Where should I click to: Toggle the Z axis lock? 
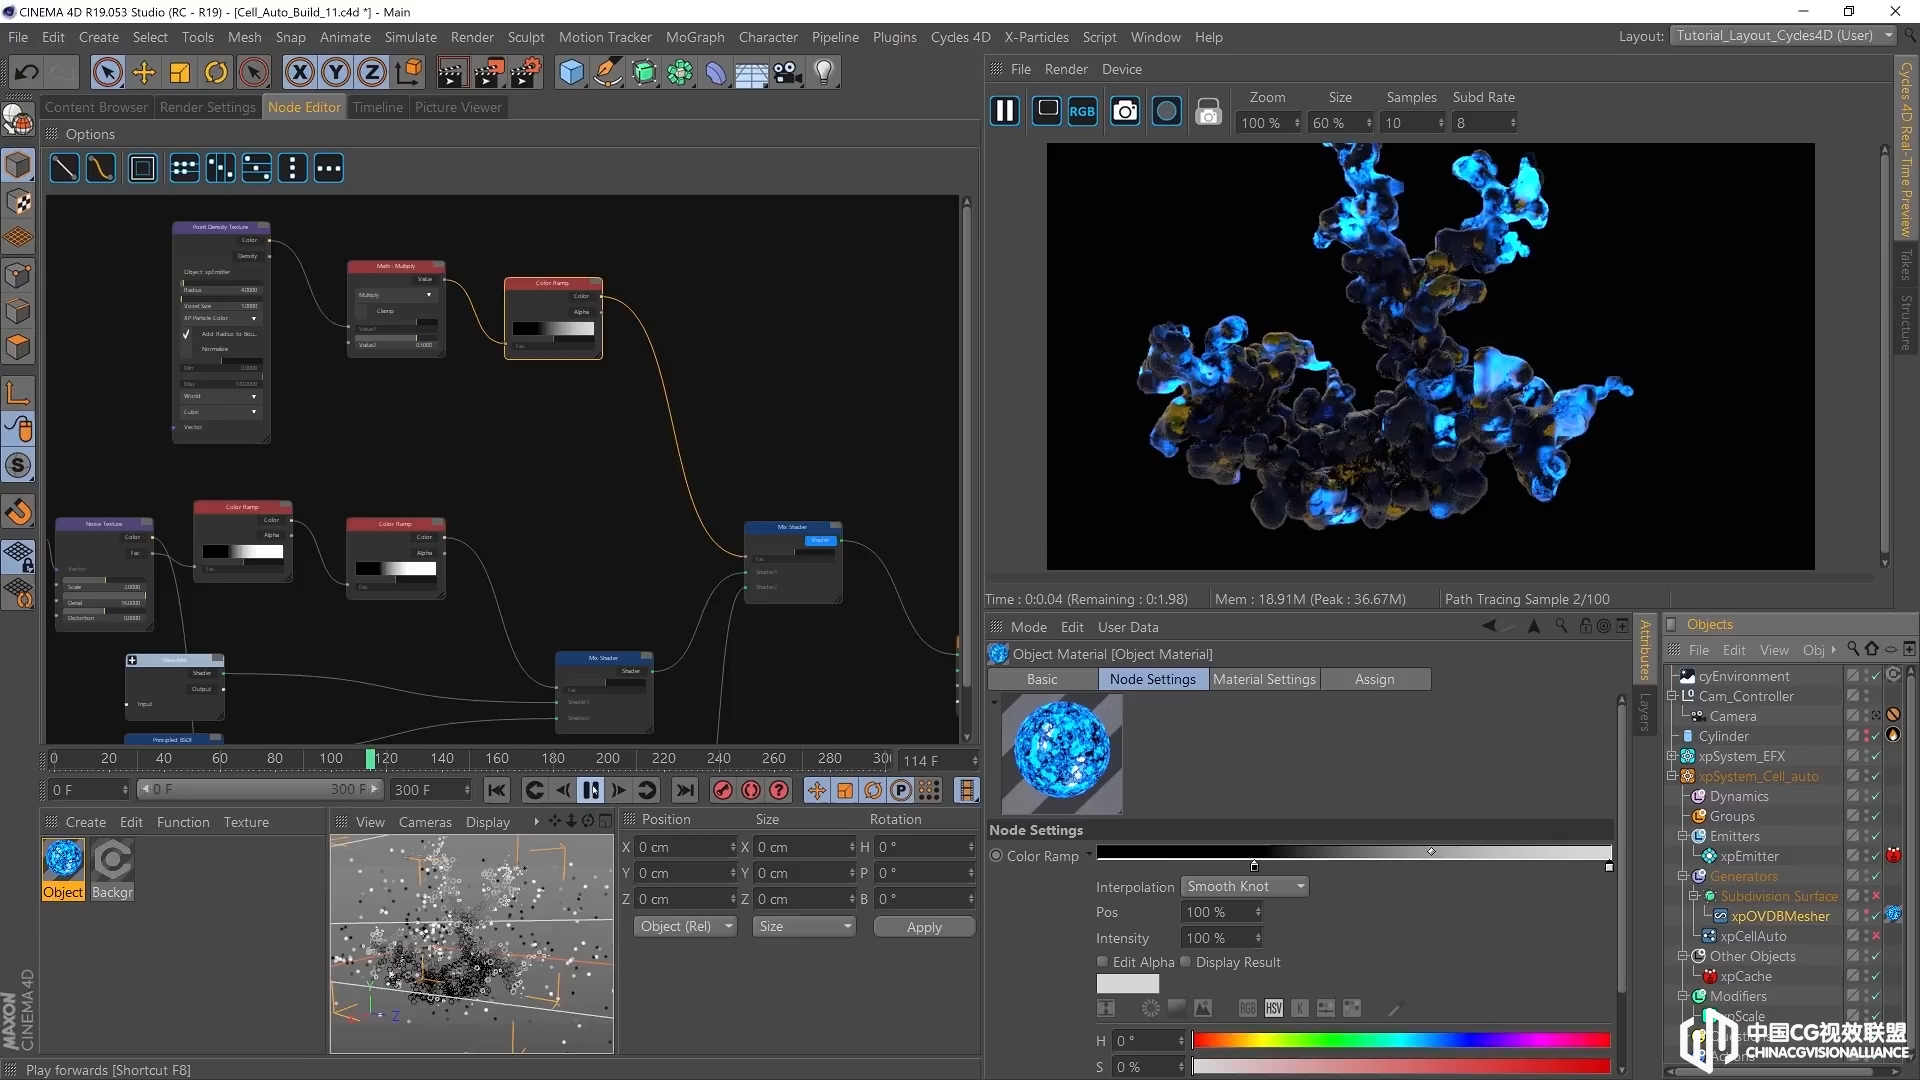pos(372,72)
